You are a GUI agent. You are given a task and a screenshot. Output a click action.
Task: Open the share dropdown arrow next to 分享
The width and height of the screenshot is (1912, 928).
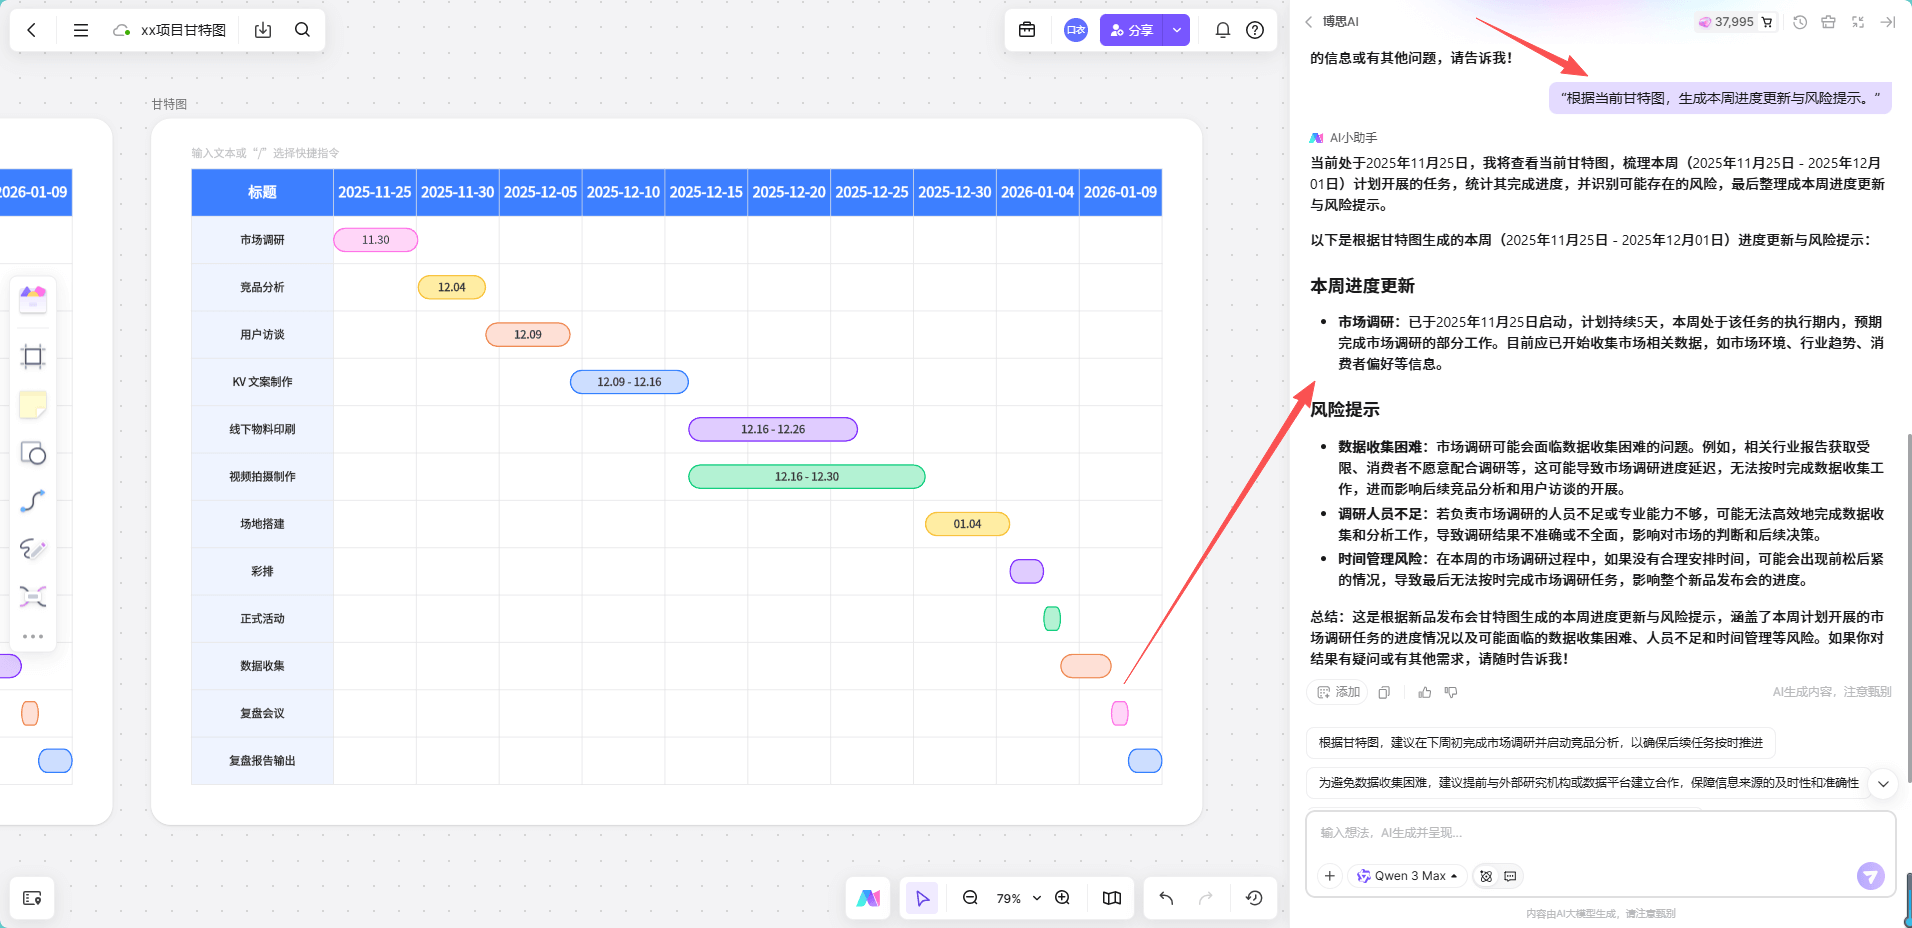1177,30
